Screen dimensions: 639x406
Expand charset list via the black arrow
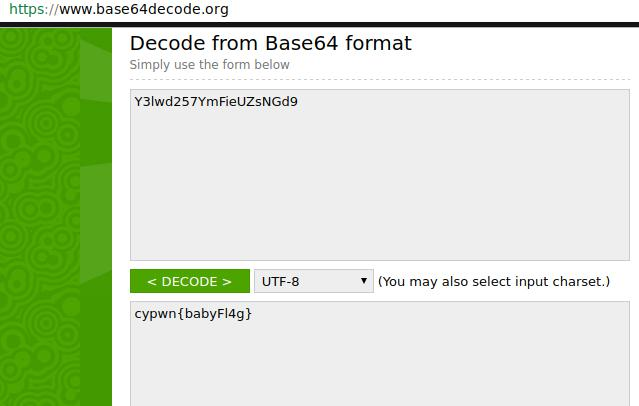point(364,280)
